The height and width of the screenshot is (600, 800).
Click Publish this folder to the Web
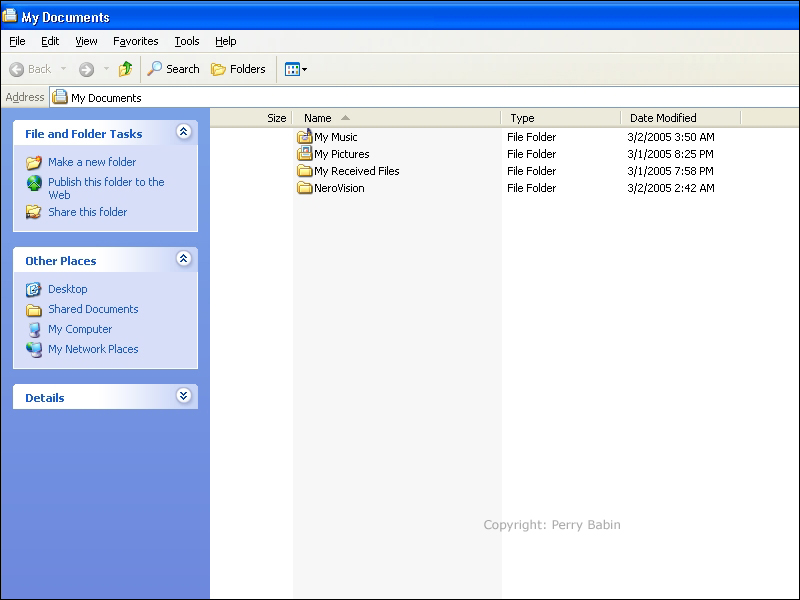pyautogui.click(x=106, y=188)
